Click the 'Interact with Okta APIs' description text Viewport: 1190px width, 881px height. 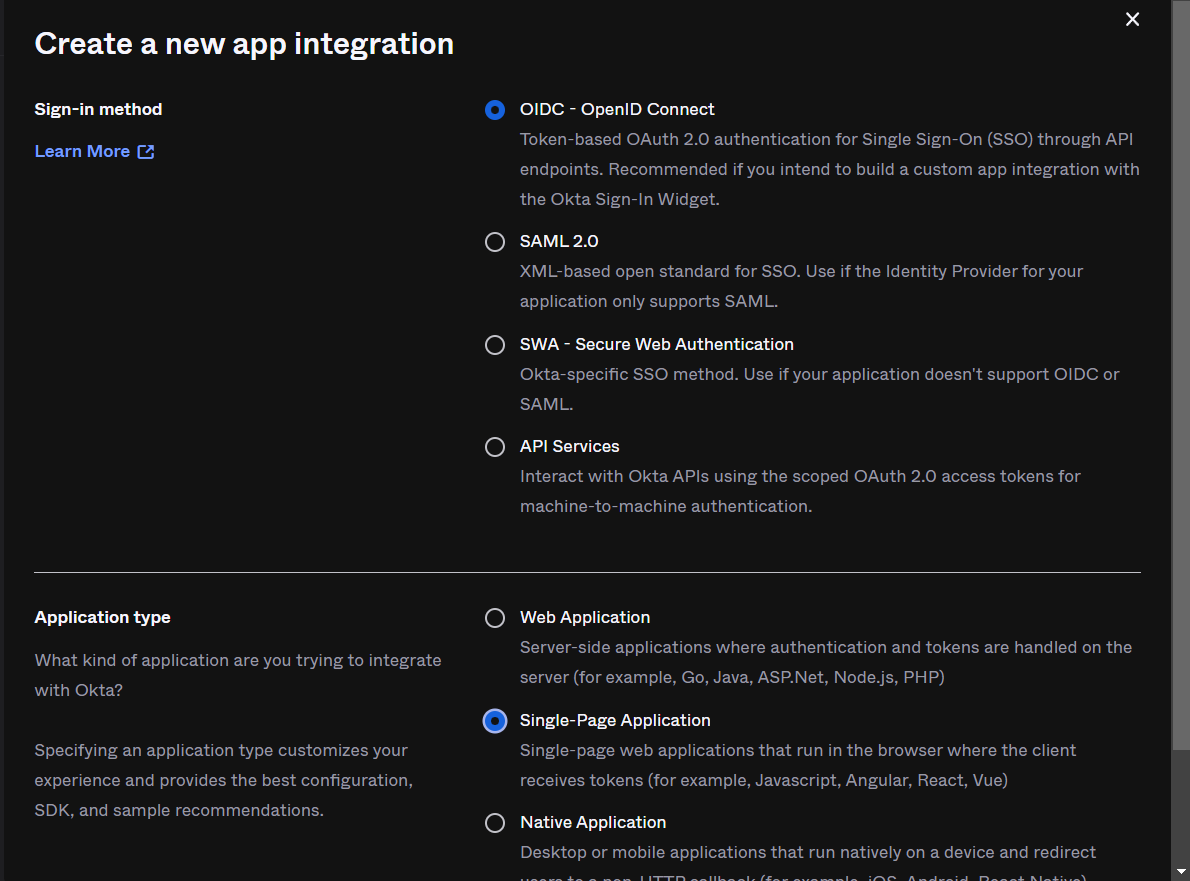(x=800, y=491)
